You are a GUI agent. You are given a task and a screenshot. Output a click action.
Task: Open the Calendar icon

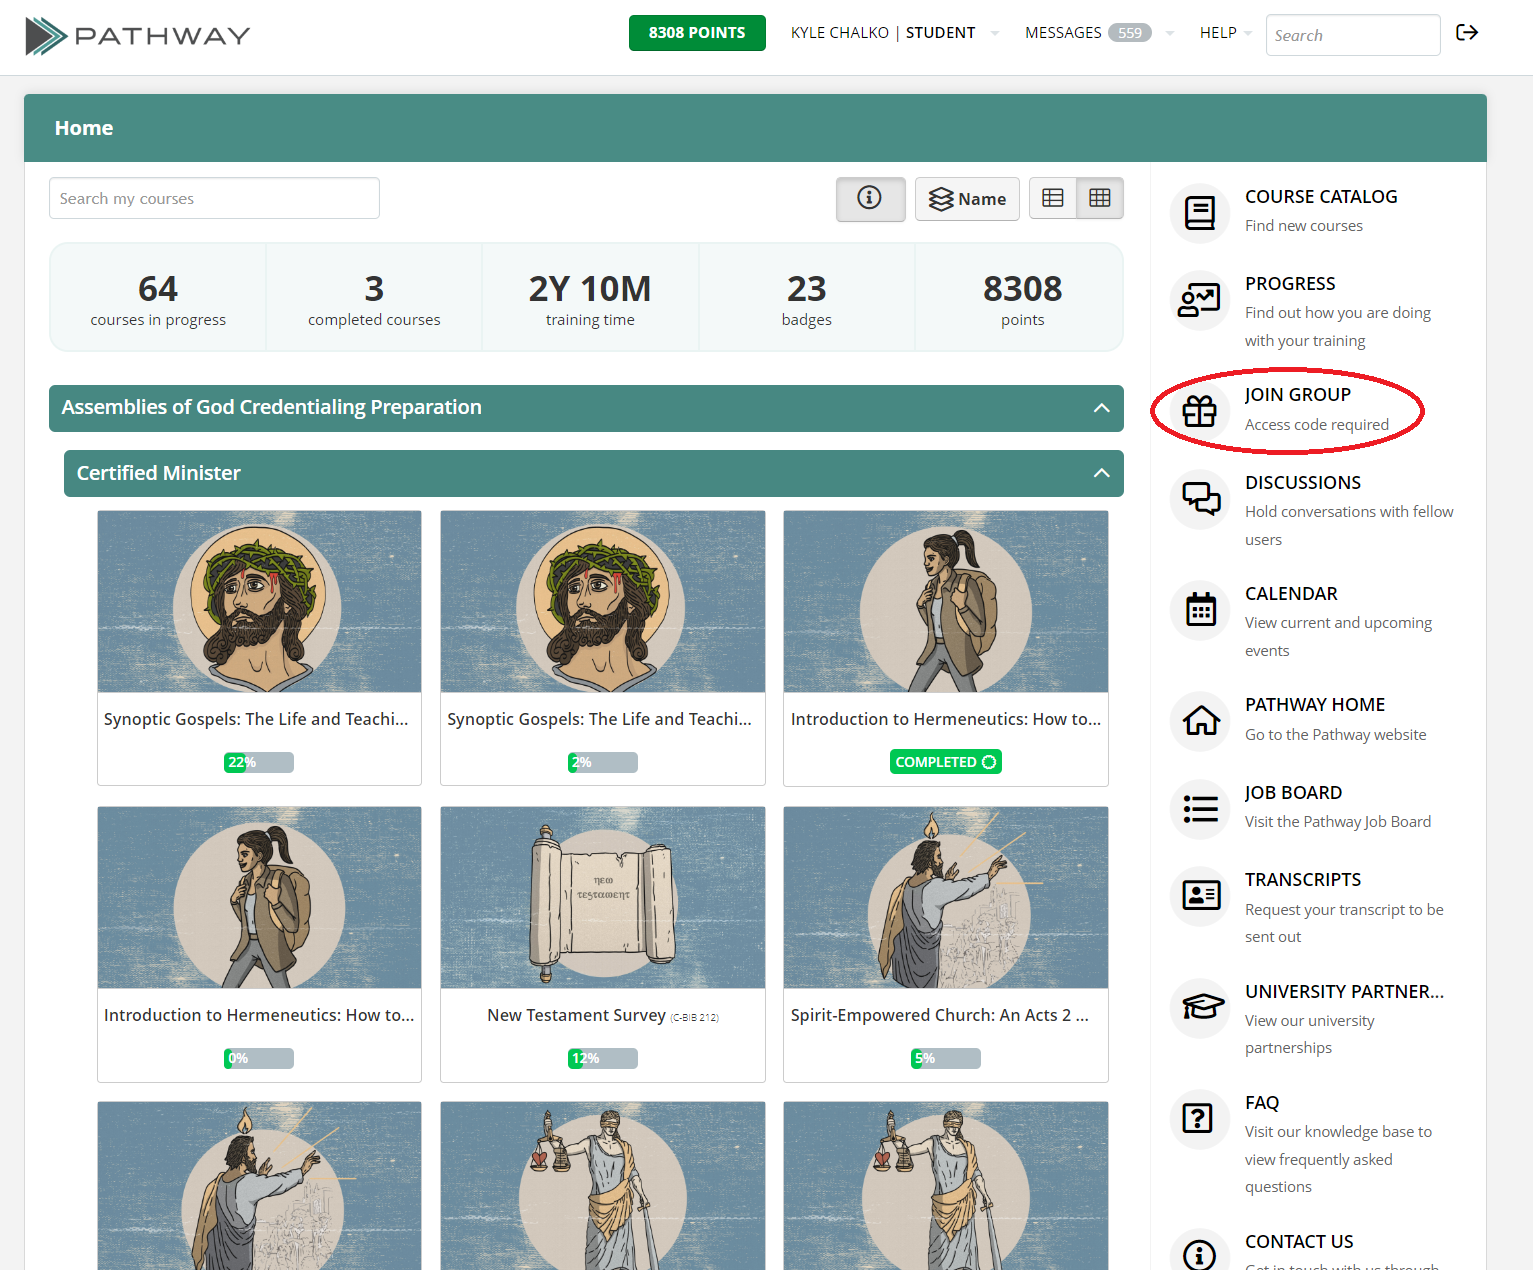click(1199, 609)
